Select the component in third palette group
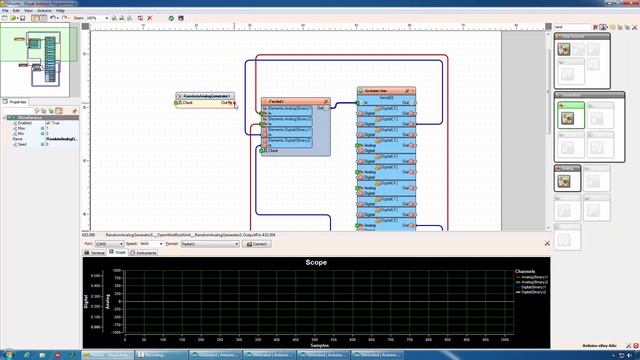Screen dimensions: 640x360 pyautogui.click(x=564, y=181)
